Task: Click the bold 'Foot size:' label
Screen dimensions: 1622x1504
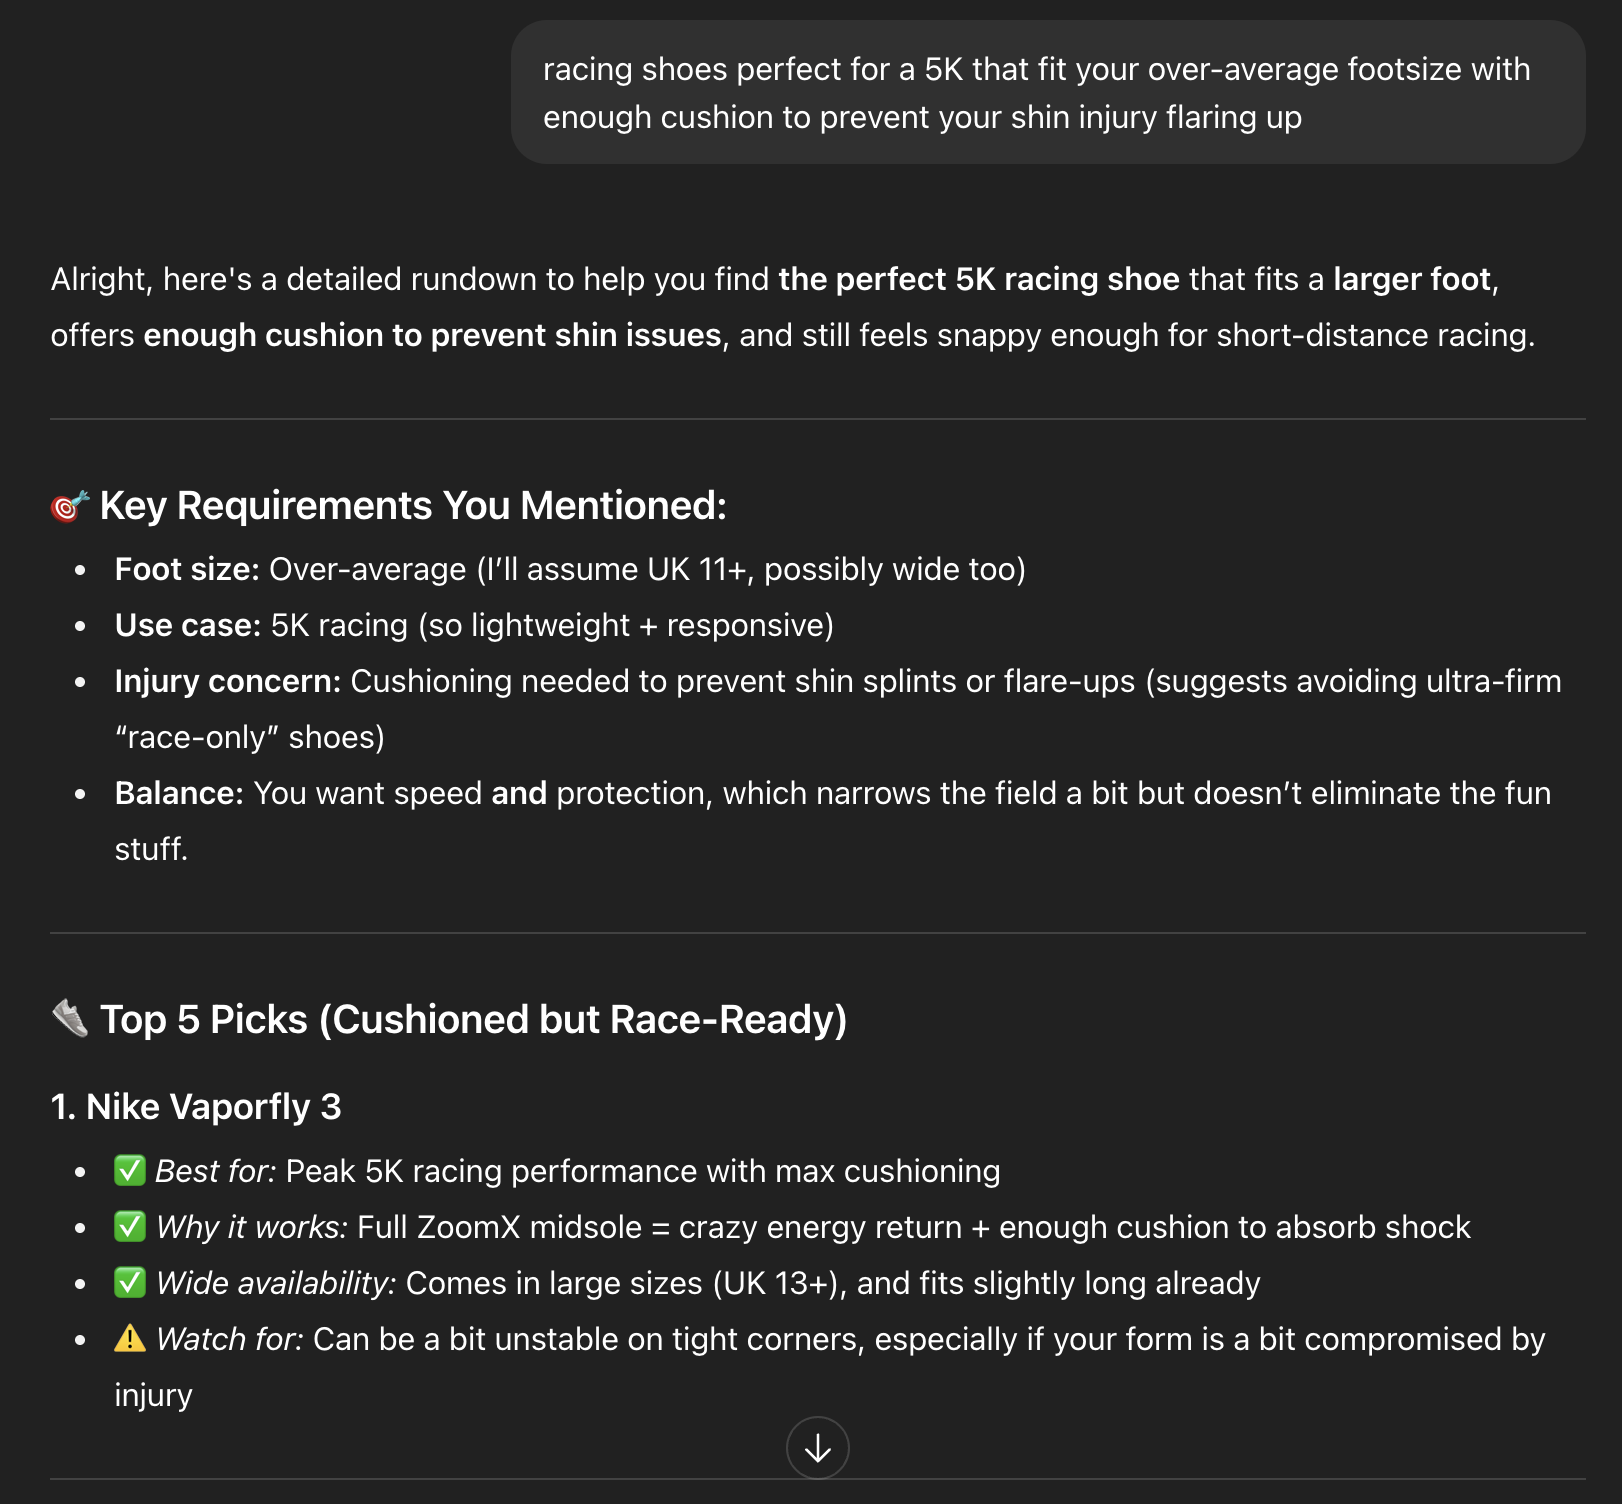Action: (187, 569)
